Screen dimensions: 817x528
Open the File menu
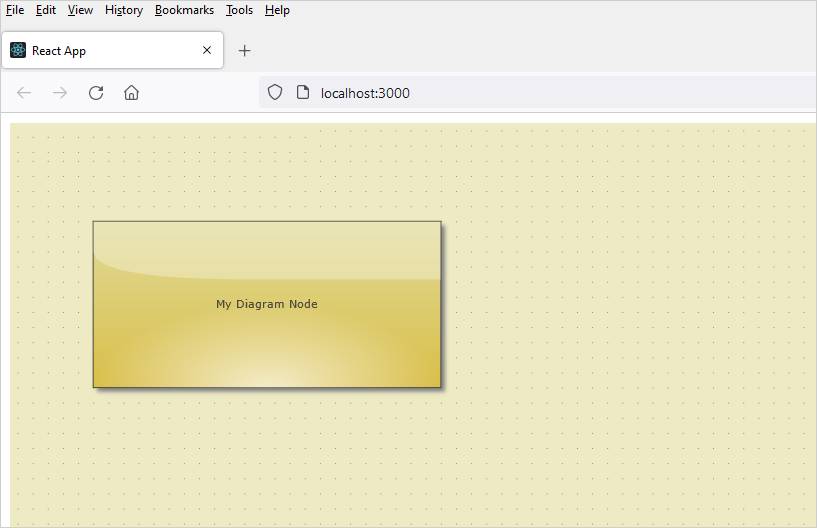(15, 10)
